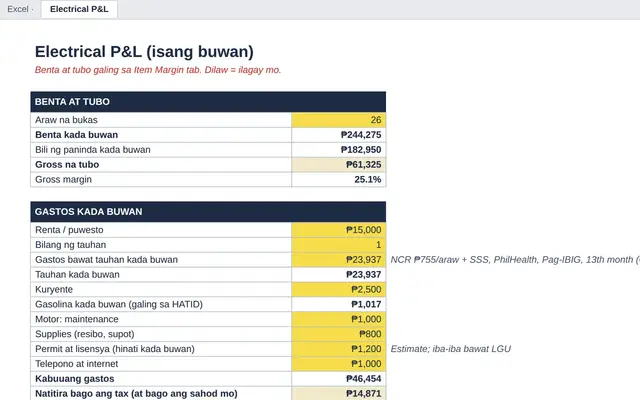This screenshot has width=640, height=400.
Task: Edit the ₱800 supplies cell
Action: [338, 334]
